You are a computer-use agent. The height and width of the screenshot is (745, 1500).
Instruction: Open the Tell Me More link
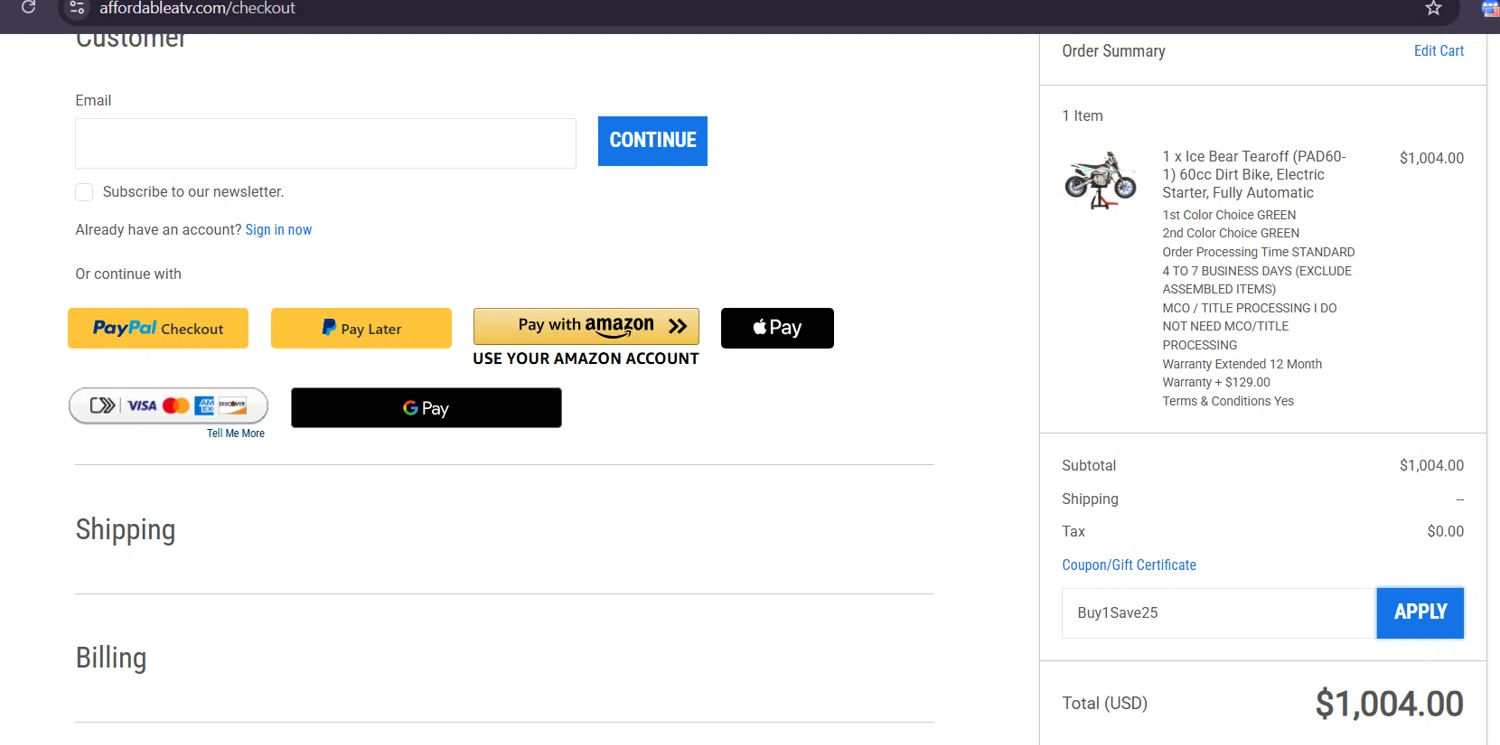point(236,434)
